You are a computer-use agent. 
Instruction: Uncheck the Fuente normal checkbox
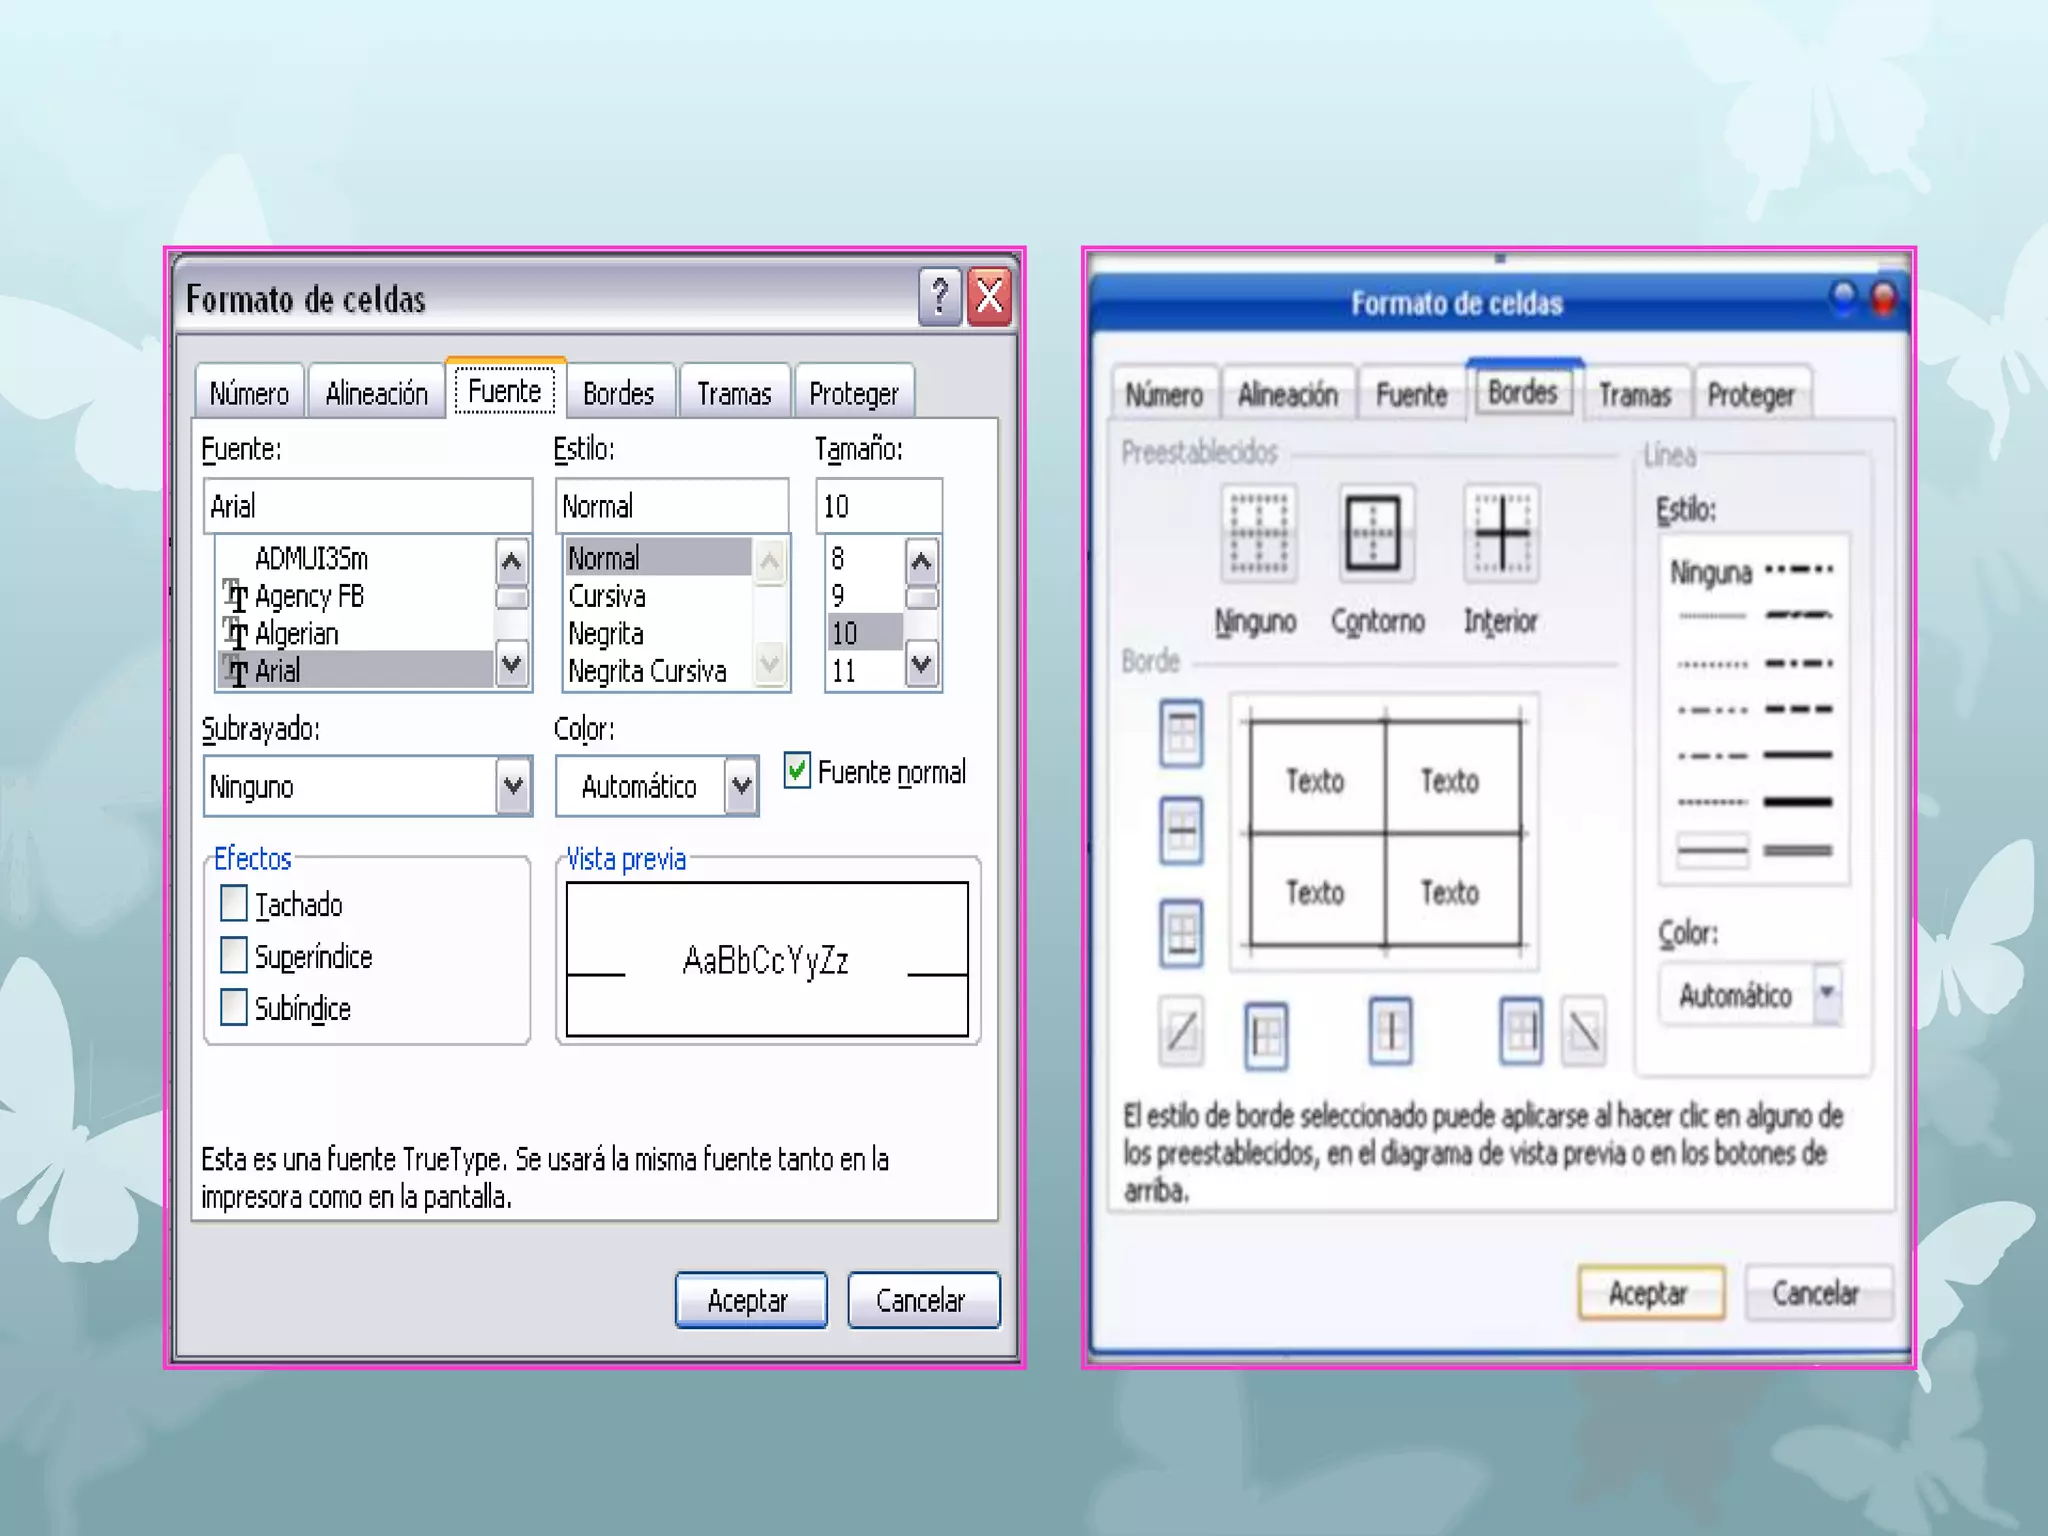(x=797, y=771)
